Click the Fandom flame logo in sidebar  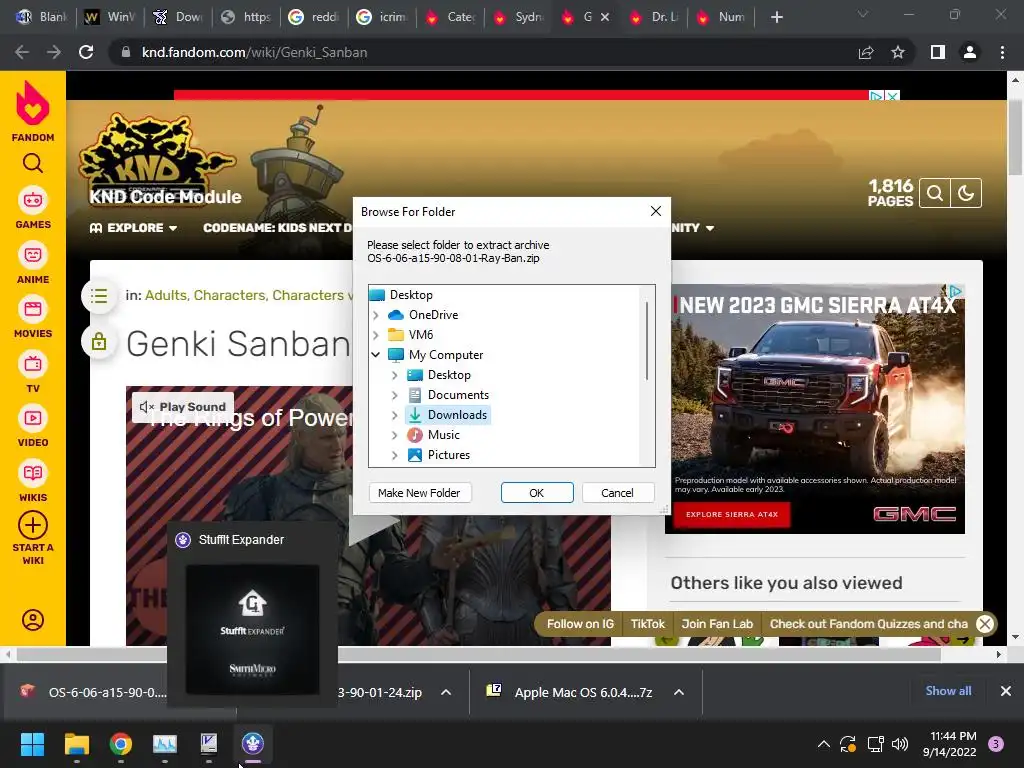33,103
